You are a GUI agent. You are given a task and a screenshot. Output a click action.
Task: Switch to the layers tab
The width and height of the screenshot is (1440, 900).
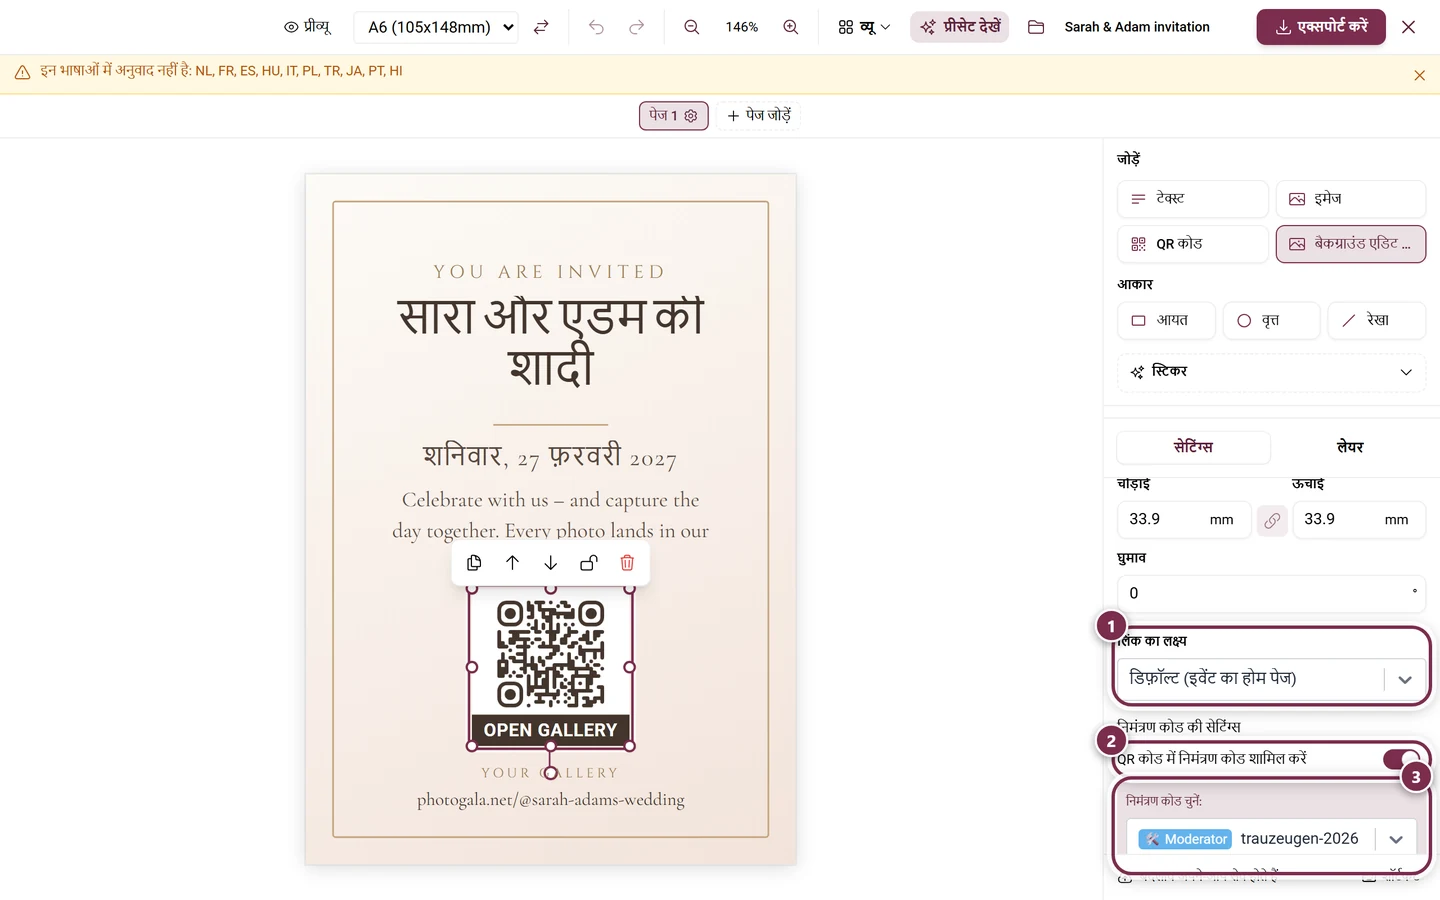coord(1350,447)
